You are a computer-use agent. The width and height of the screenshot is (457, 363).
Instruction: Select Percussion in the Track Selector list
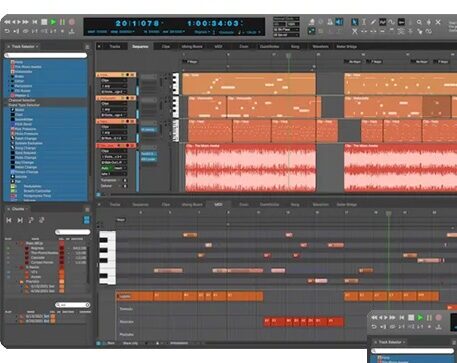(x=23, y=86)
